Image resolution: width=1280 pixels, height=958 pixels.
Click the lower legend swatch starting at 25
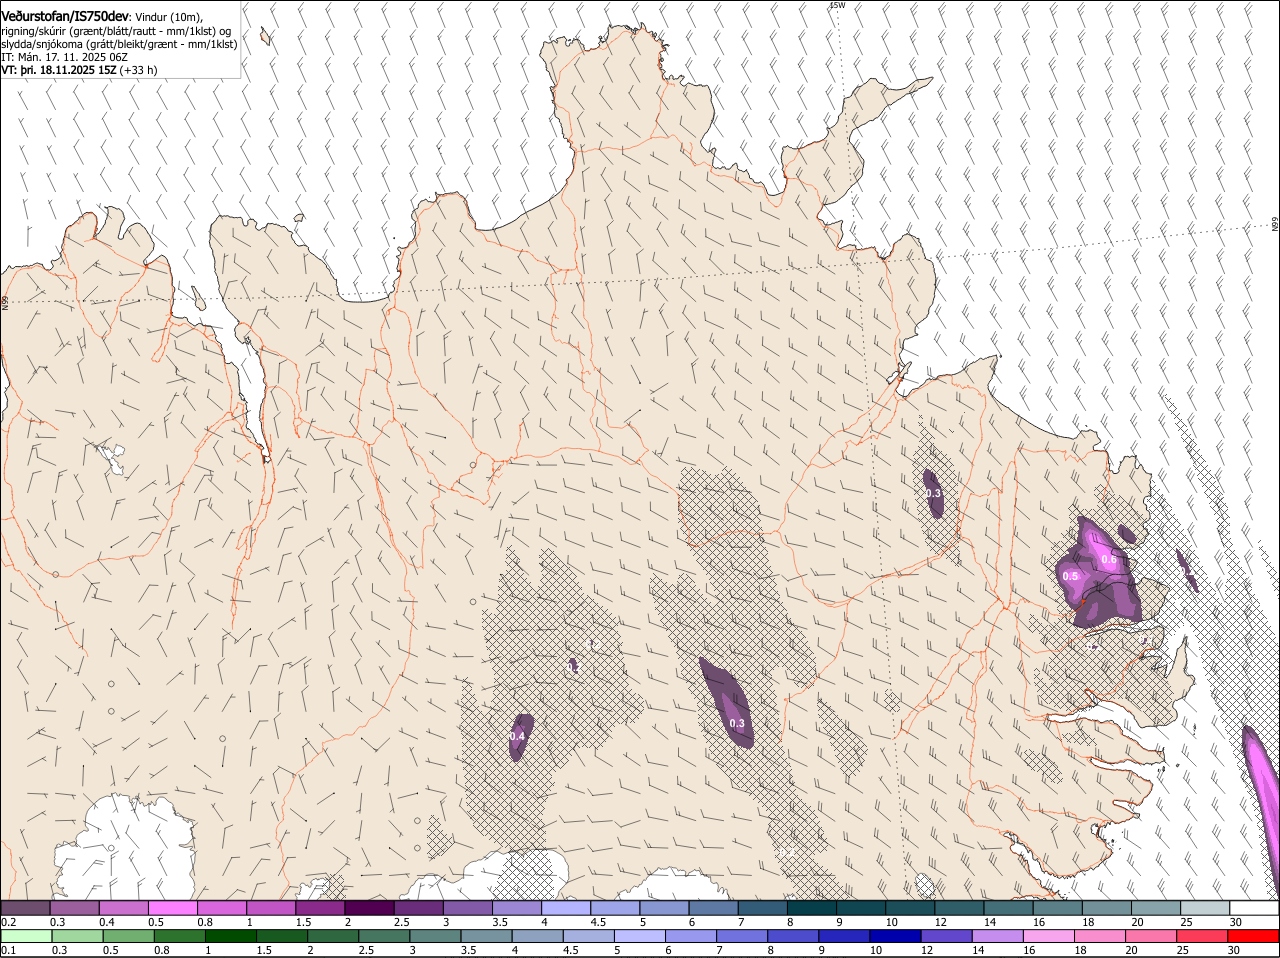click(x=1203, y=936)
